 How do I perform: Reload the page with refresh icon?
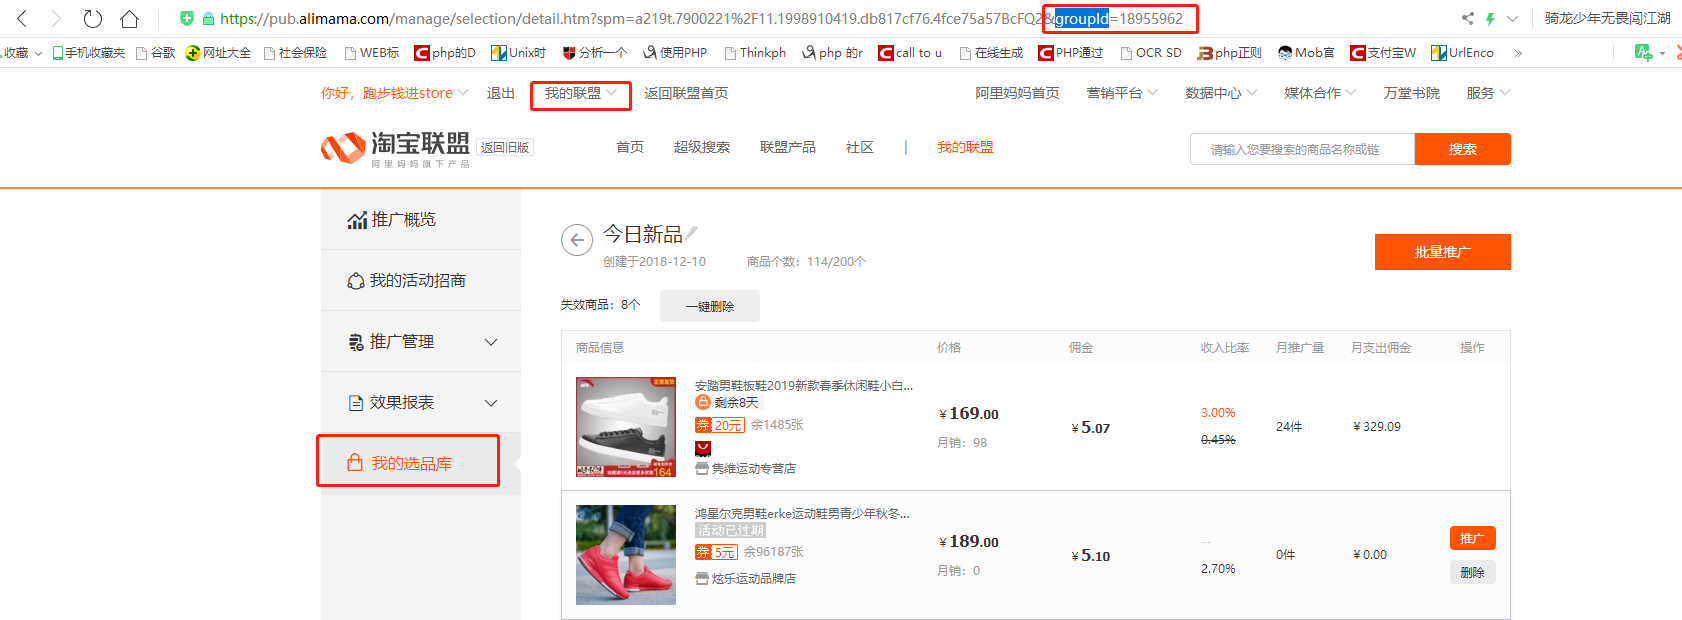[x=92, y=18]
